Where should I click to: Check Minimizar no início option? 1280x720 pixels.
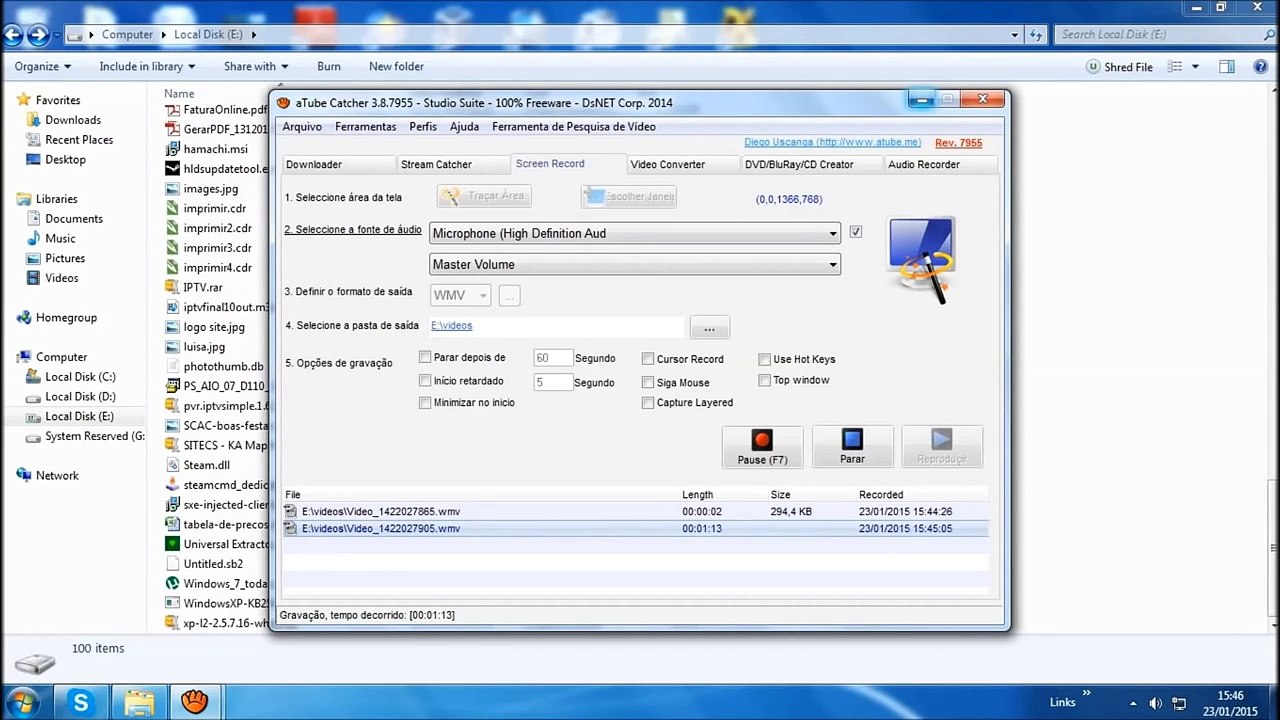[x=425, y=403]
